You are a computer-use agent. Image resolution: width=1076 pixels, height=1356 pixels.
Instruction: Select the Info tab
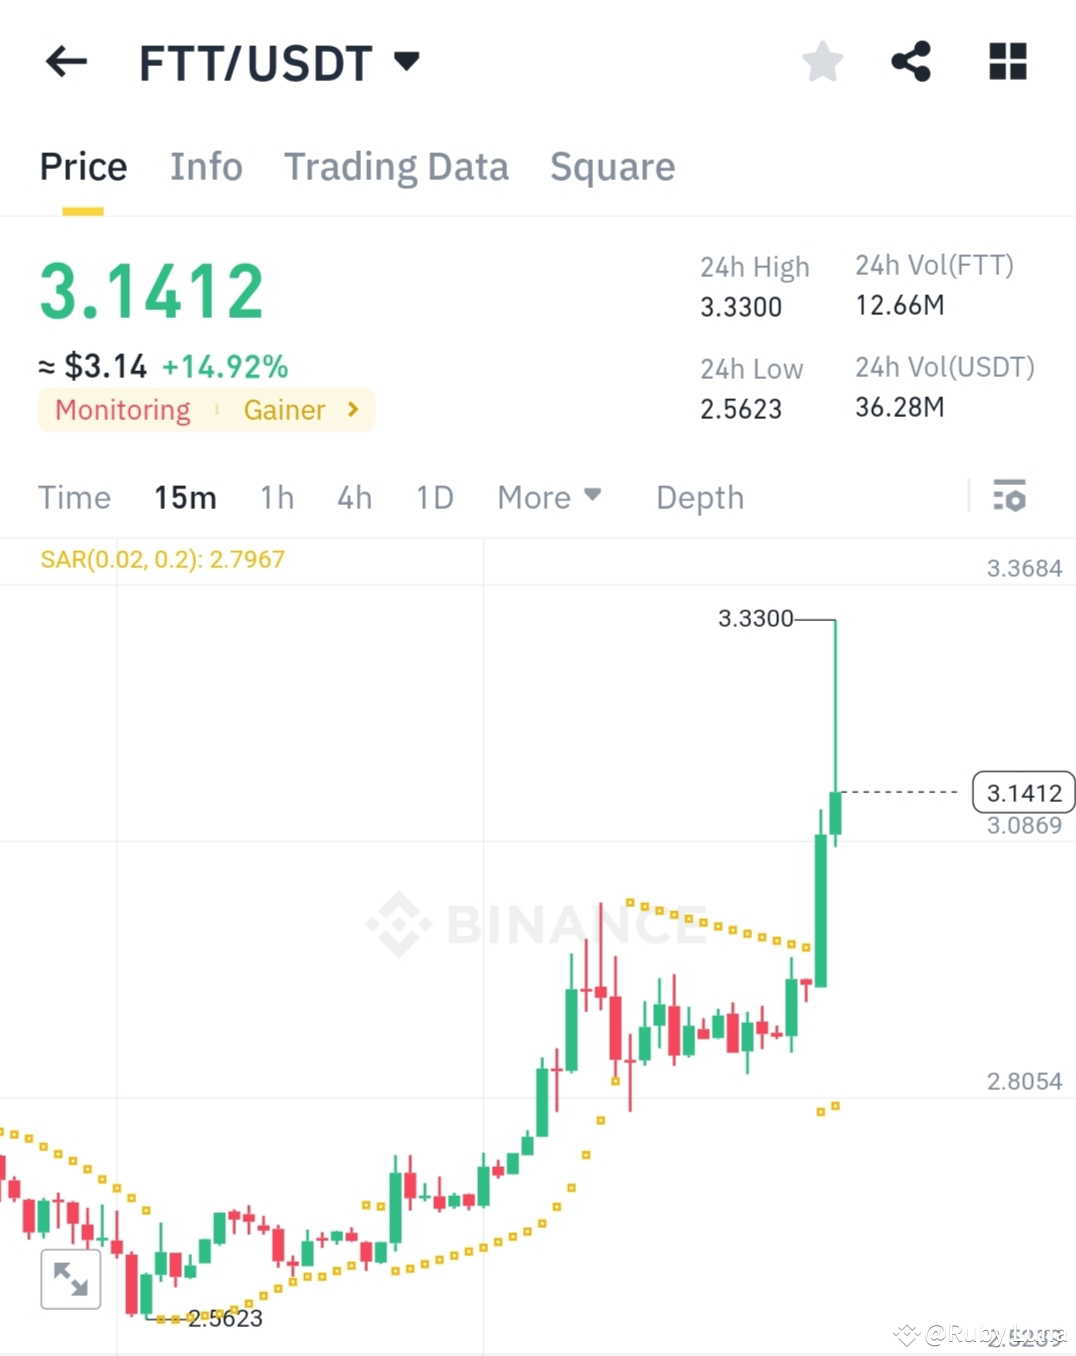pos(206,166)
